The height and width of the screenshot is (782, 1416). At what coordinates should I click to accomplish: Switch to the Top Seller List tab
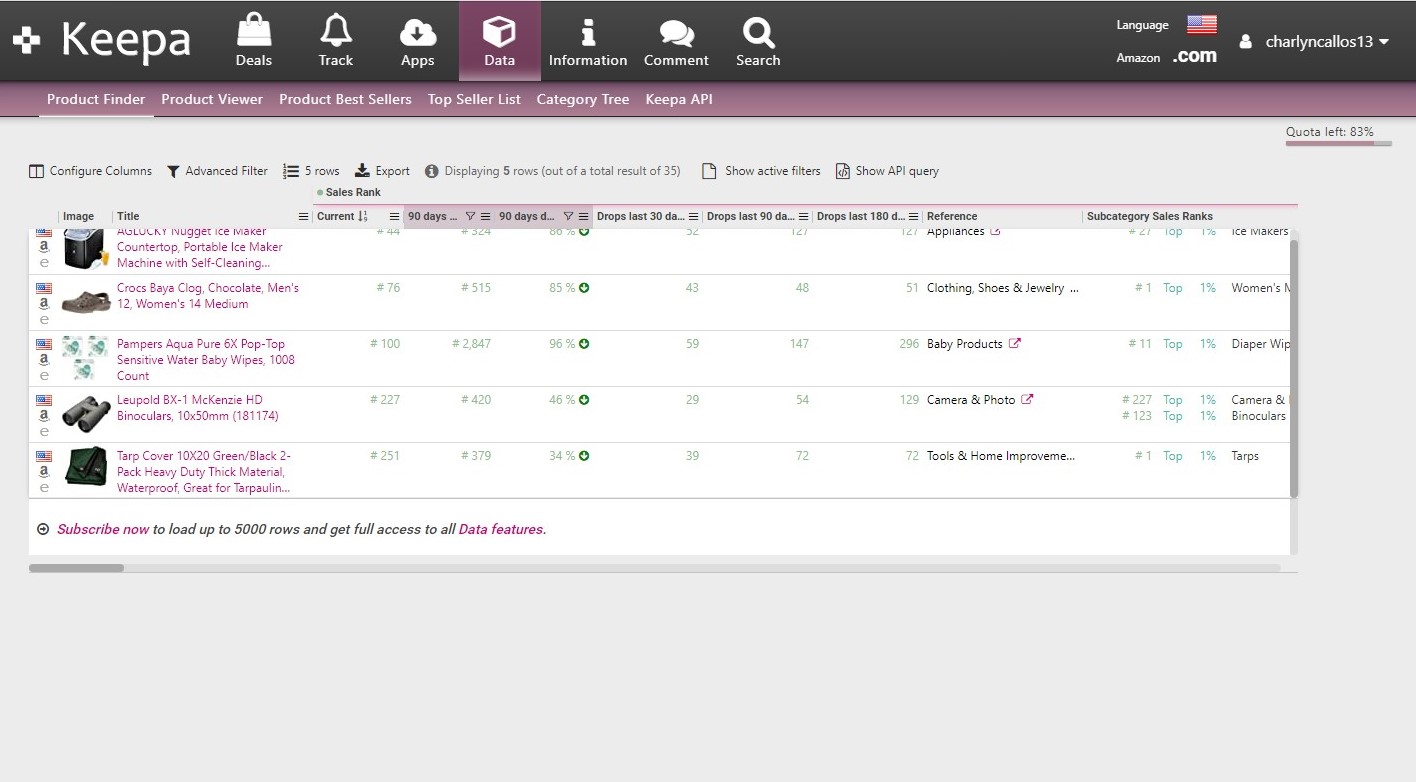point(474,99)
